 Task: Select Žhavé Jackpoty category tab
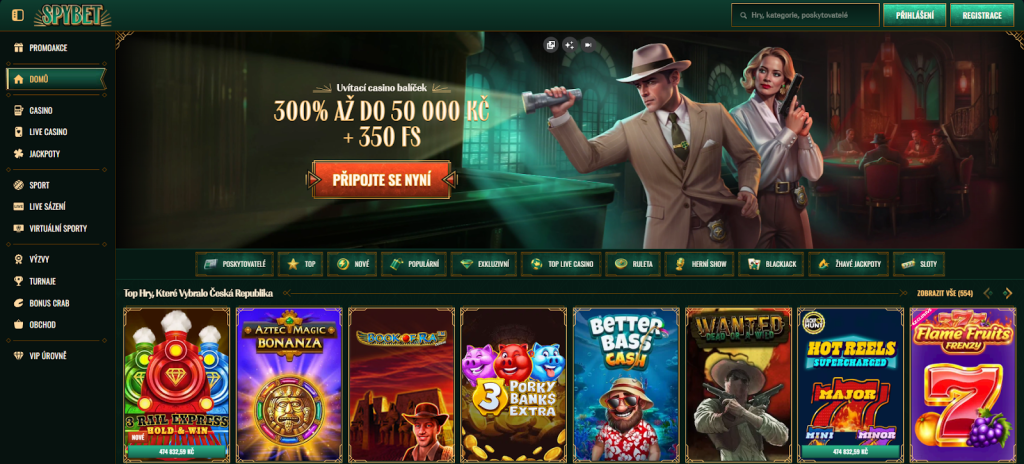(x=849, y=265)
